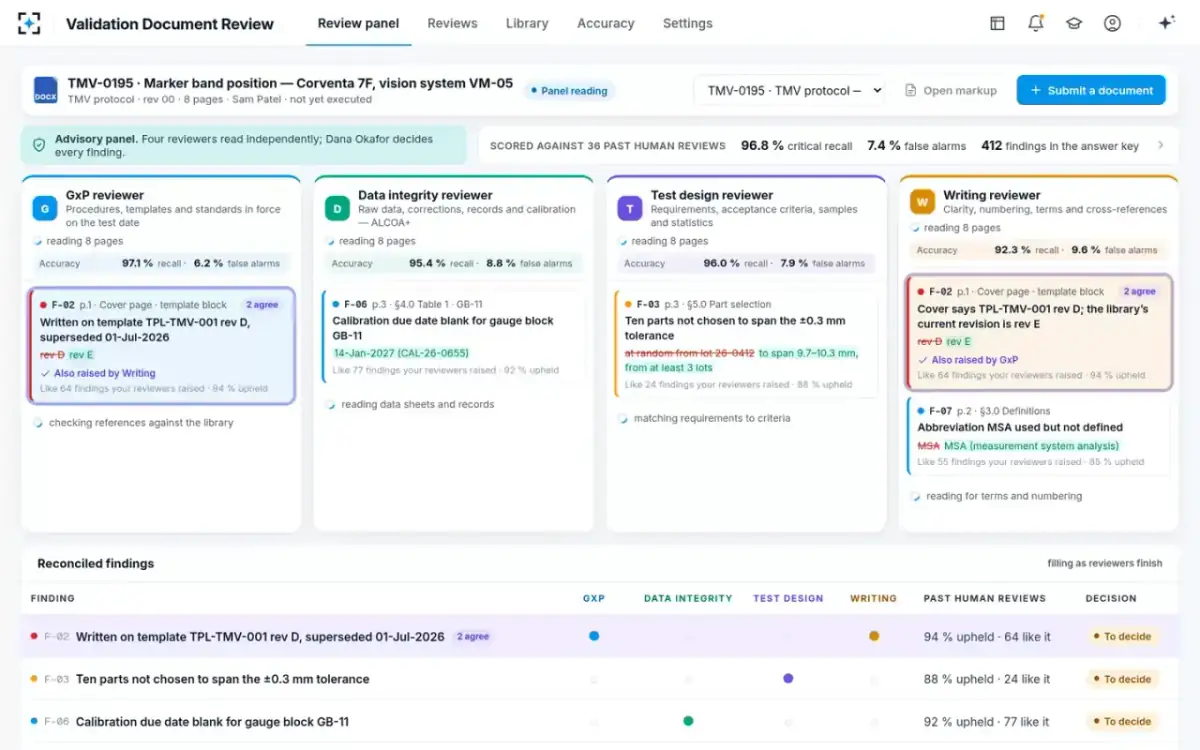Viewport: 1200px width, 750px height.
Task: Open Writing reviewer F-02 cover finding card
Action: pyautogui.click(x=1038, y=332)
